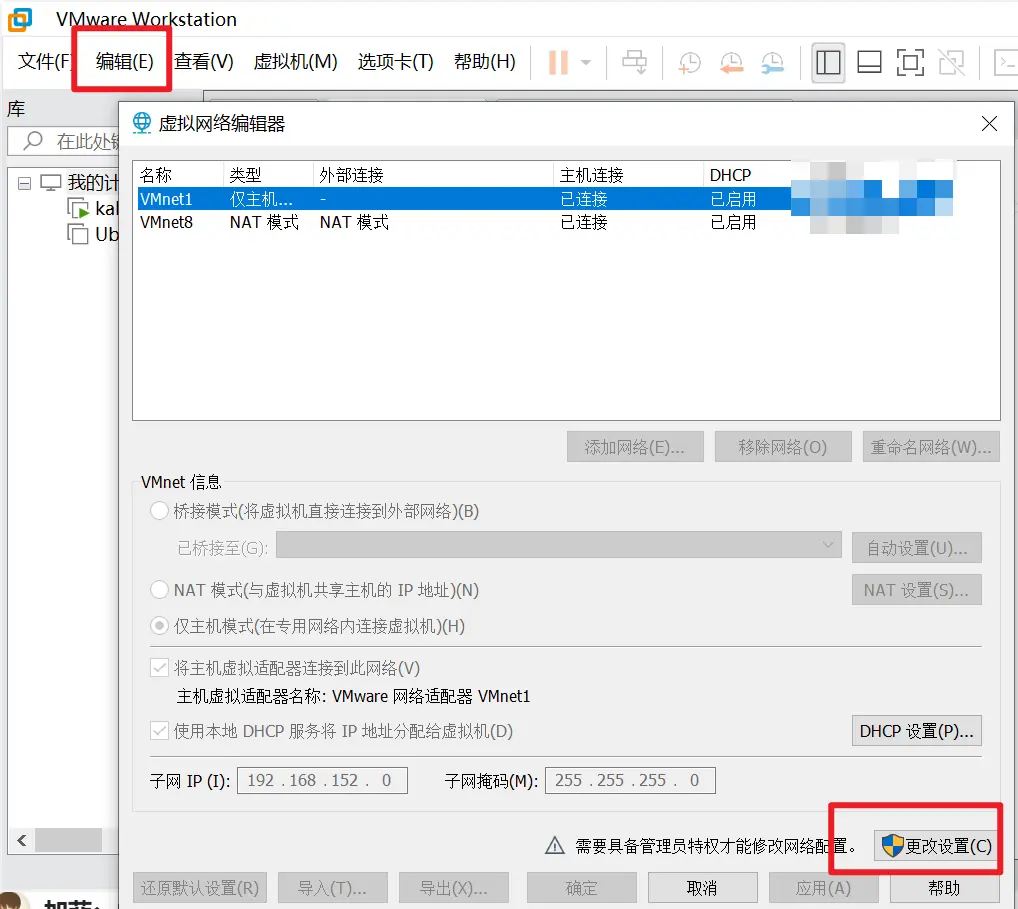Click the DHCP 设置(P) button
The height and width of the screenshot is (909, 1018).
(916, 731)
